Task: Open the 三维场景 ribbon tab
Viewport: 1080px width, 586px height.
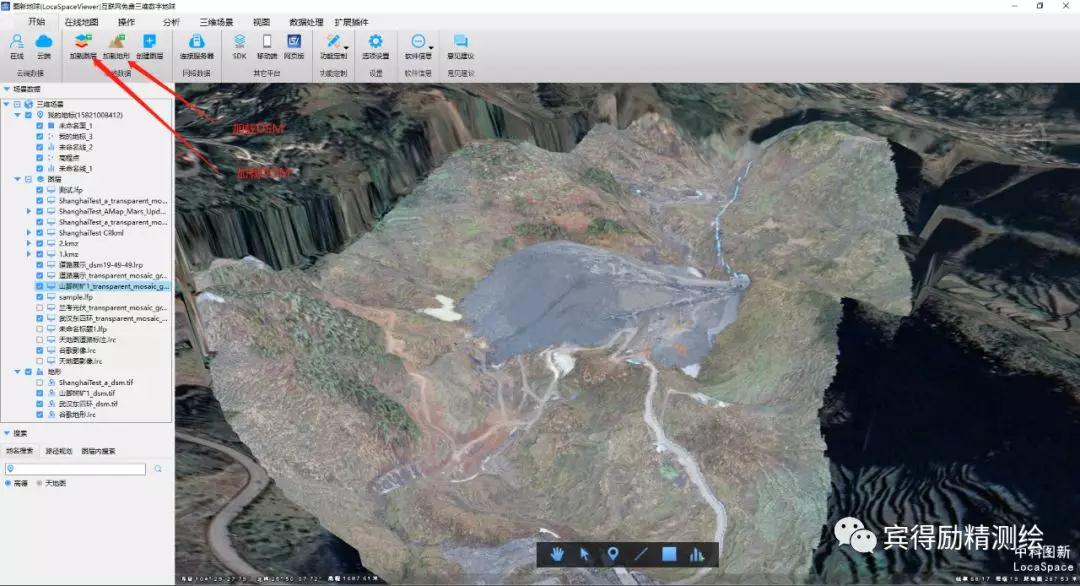Action: [216, 21]
